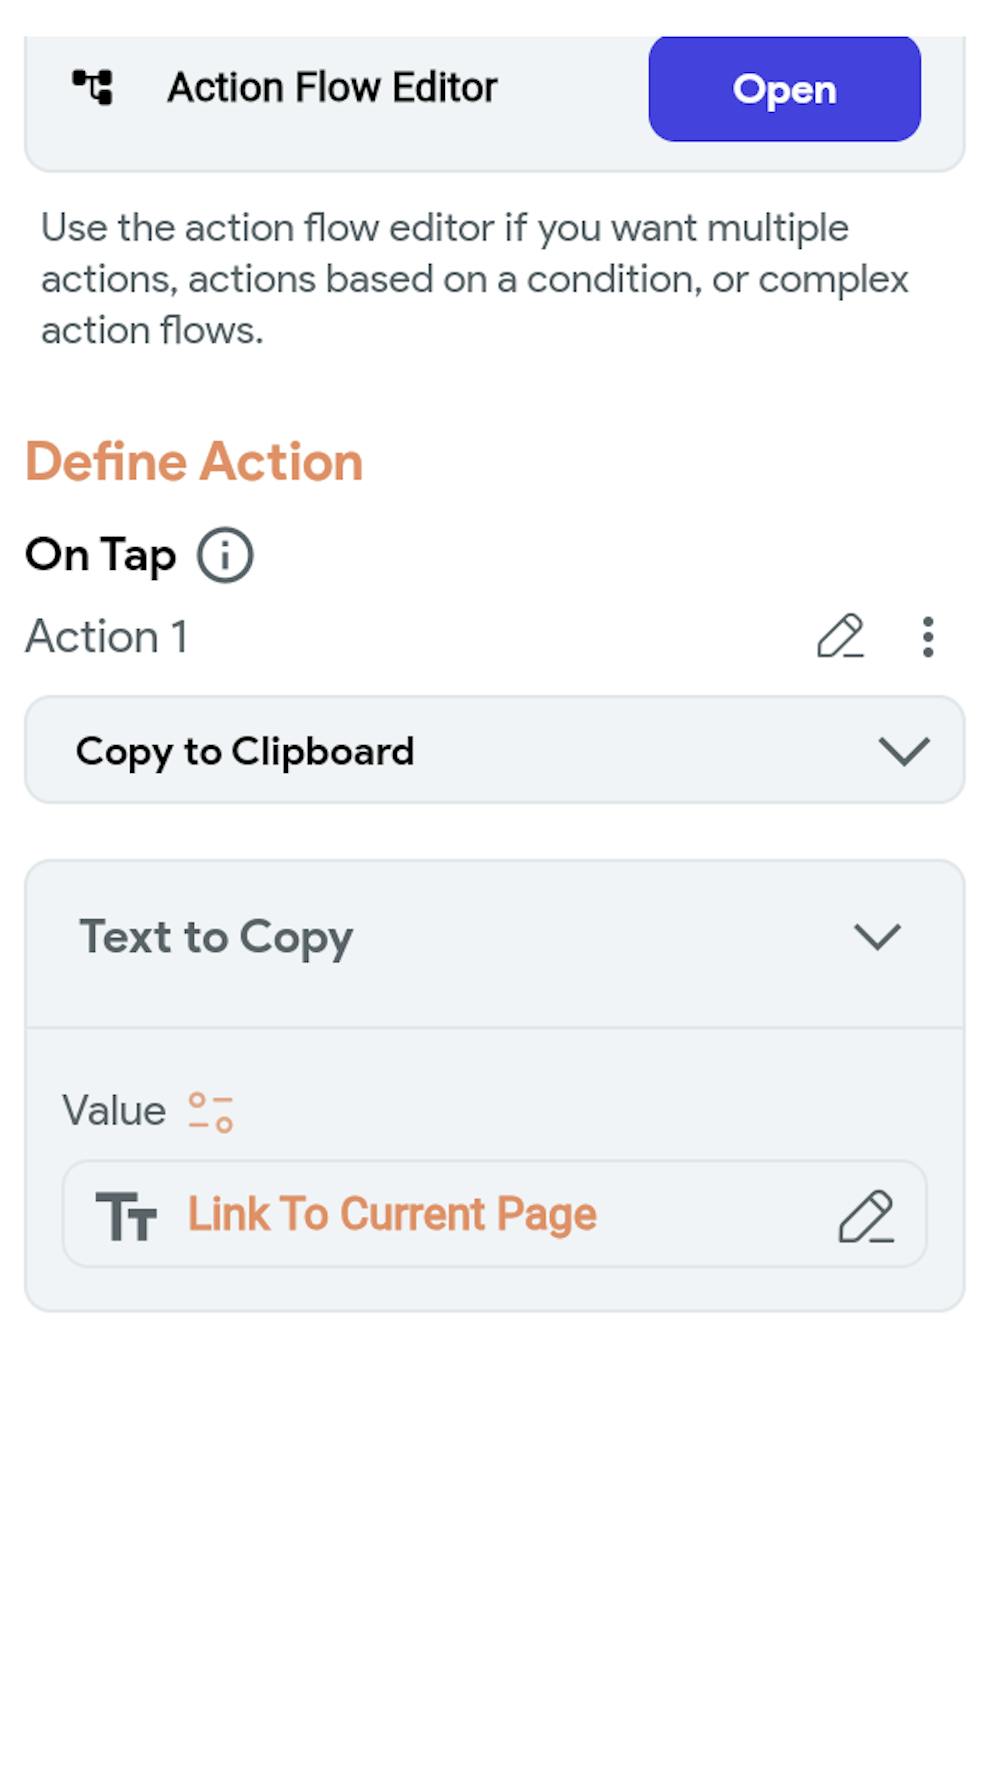
Task: Click the Action 1 label
Action: click(x=107, y=637)
